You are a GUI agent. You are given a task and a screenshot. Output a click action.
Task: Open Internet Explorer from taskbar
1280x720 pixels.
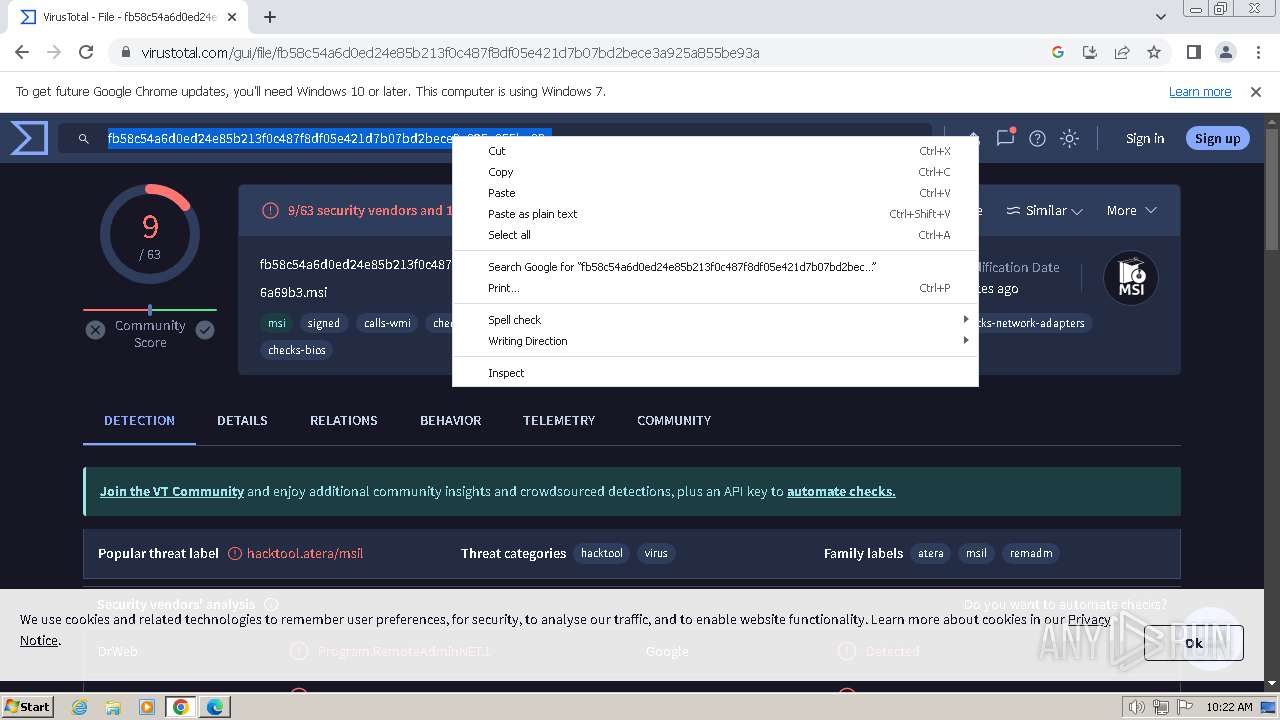(79, 707)
